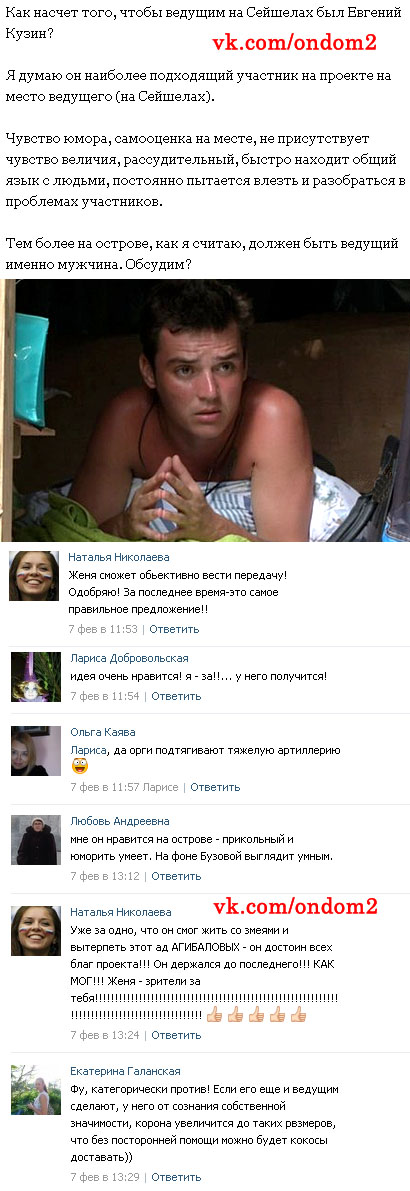
Task: Reply to Любовь Андреевна's 13:12 comment
Action: (176, 876)
